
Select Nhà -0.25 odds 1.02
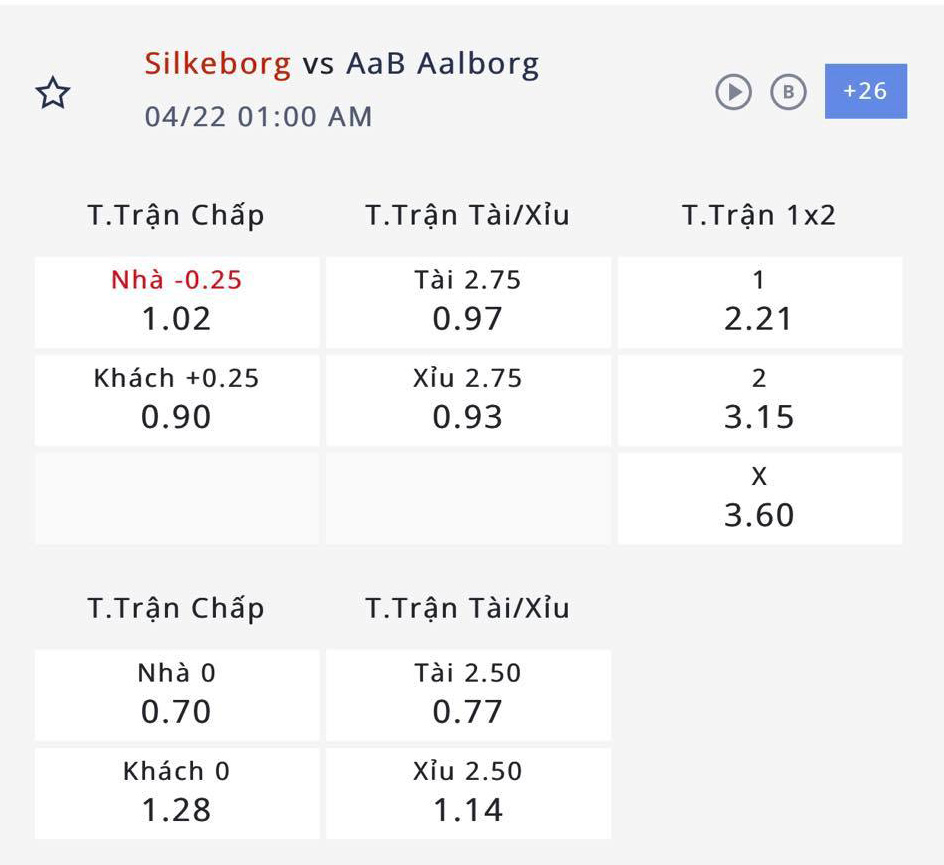pos(177,302)
